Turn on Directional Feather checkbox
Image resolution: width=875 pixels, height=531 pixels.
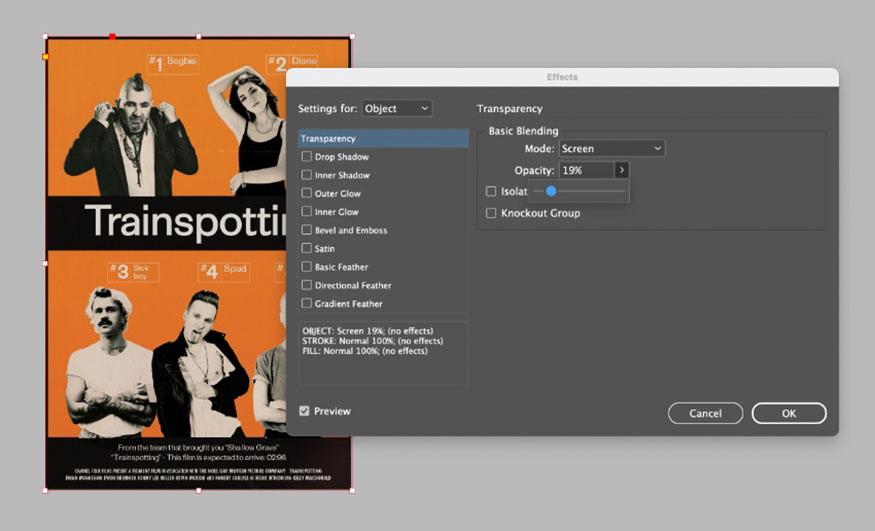coord(306,285)
